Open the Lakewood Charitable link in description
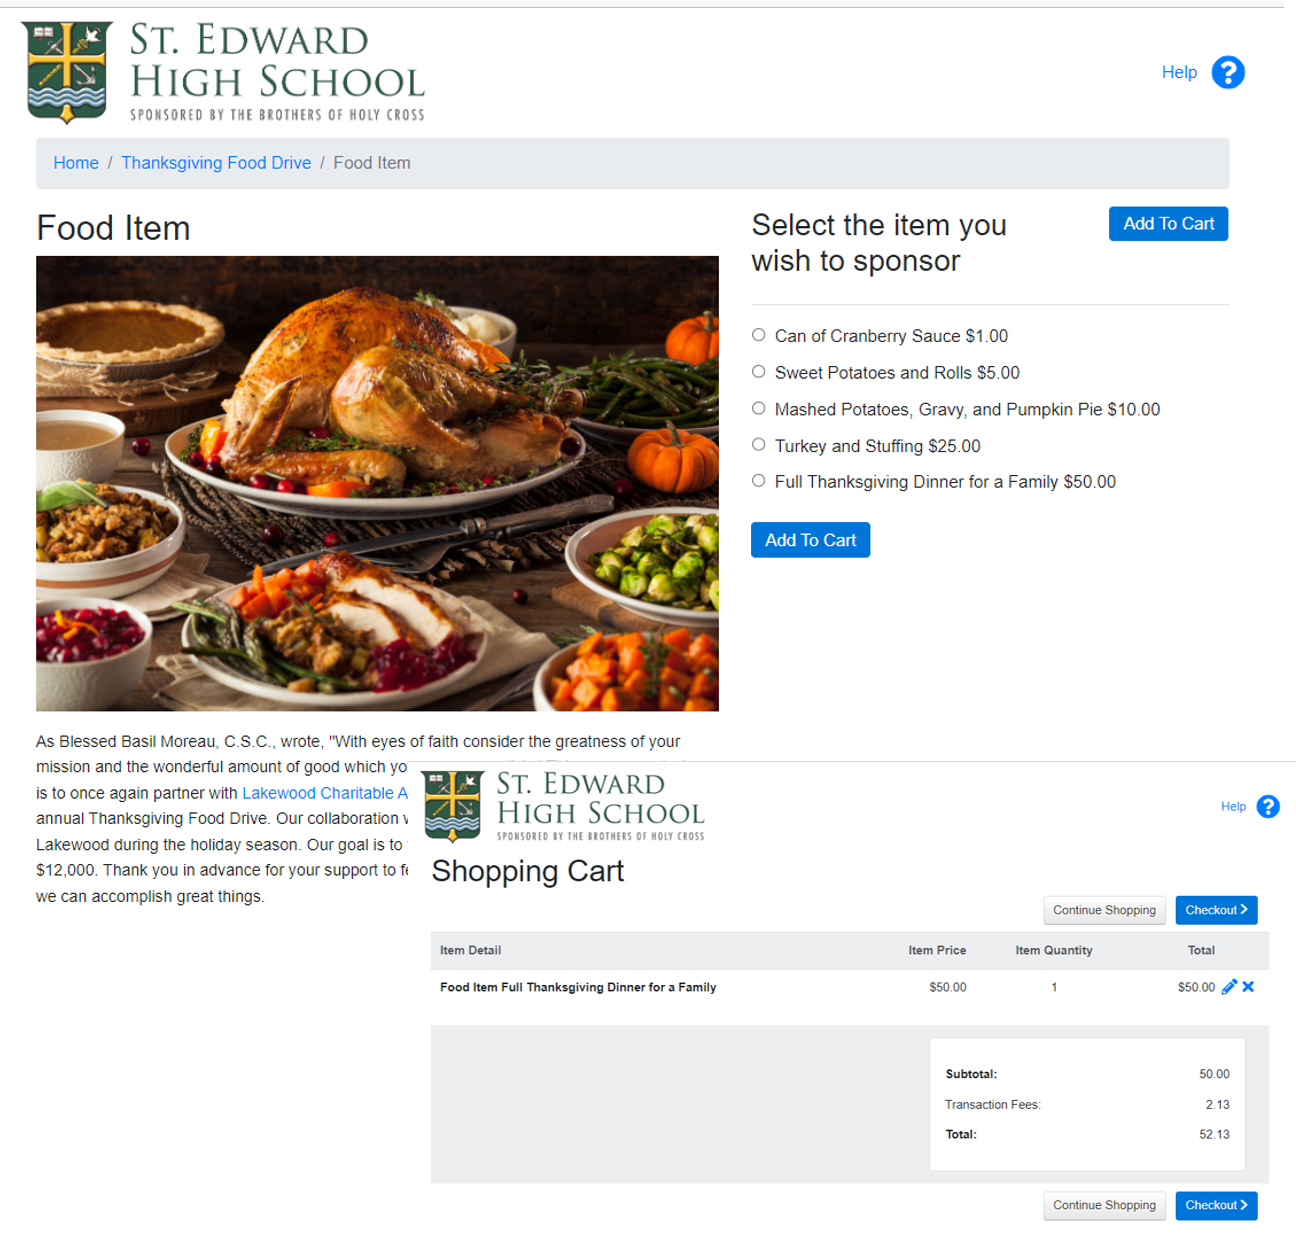Screen dimensions: 1296x1236 325,793
